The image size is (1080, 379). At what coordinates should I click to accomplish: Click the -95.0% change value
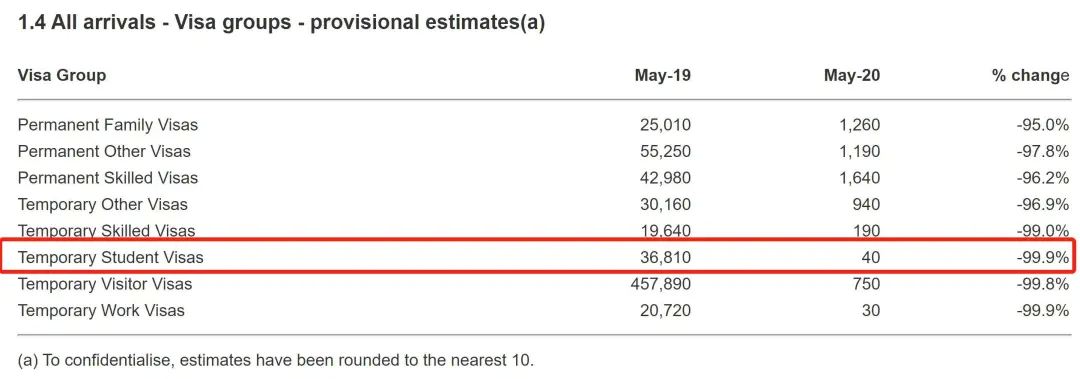(1042, 125)
